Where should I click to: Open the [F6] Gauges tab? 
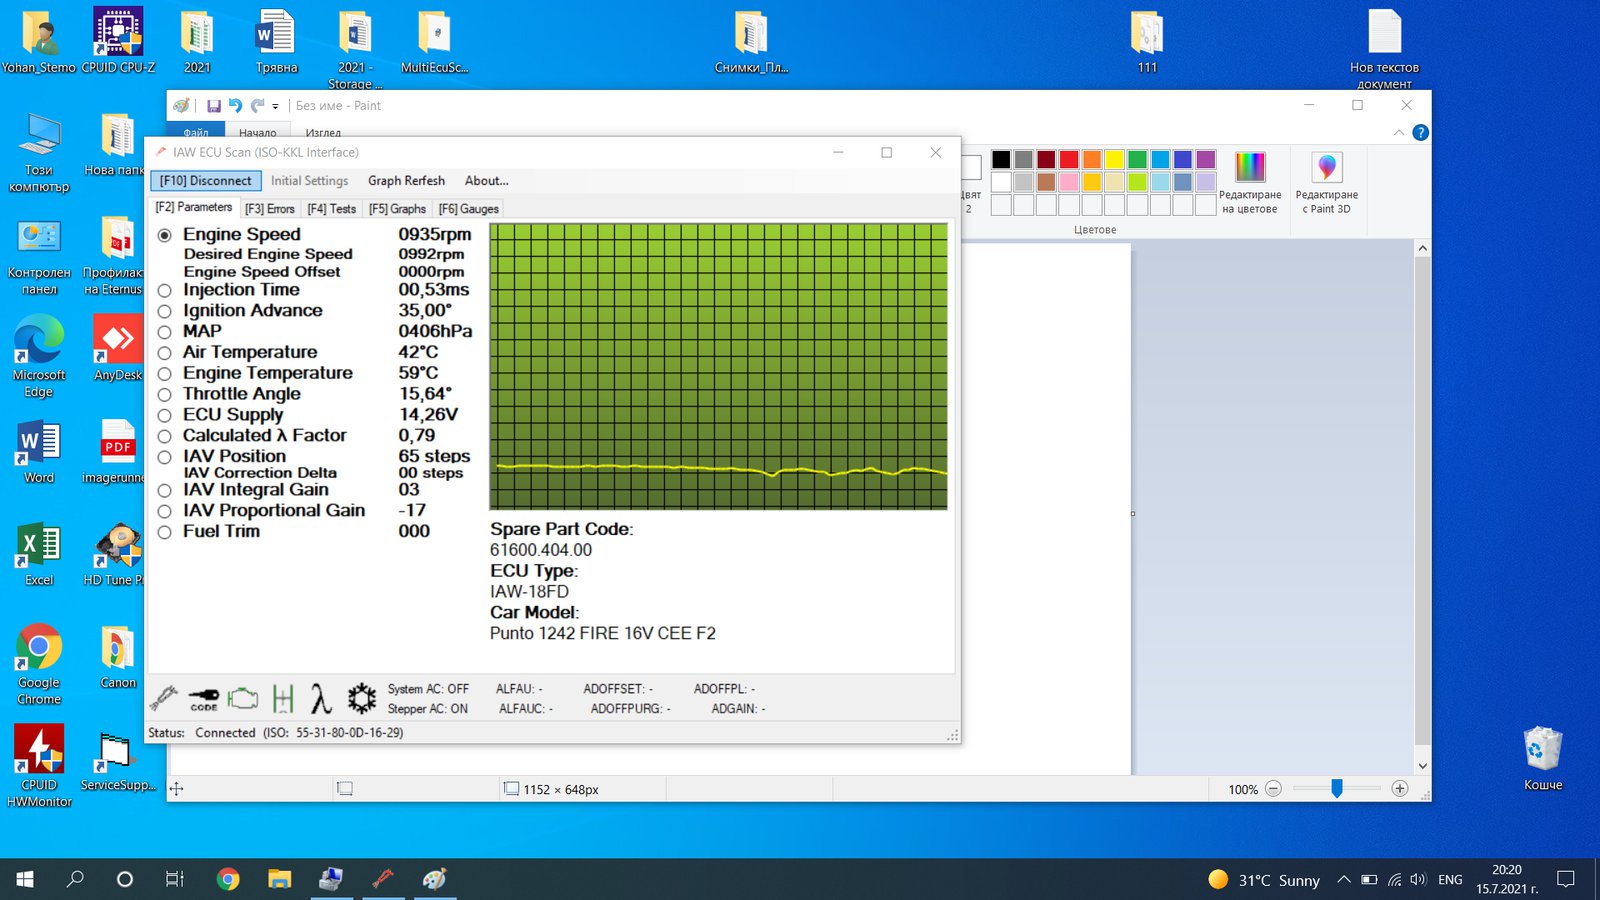[468, 209]
